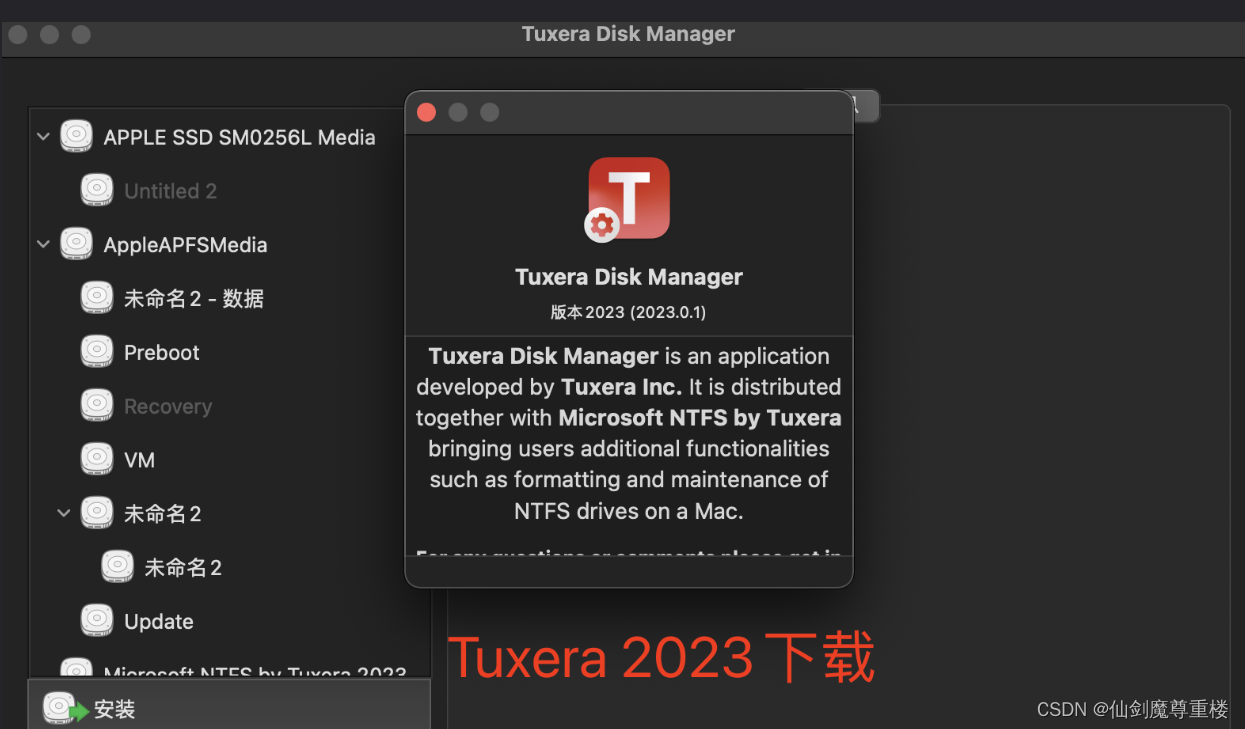Click the AppleAPFSMedia disk icon
This screenshot has width=1245, height=729.
click(76, 245)
